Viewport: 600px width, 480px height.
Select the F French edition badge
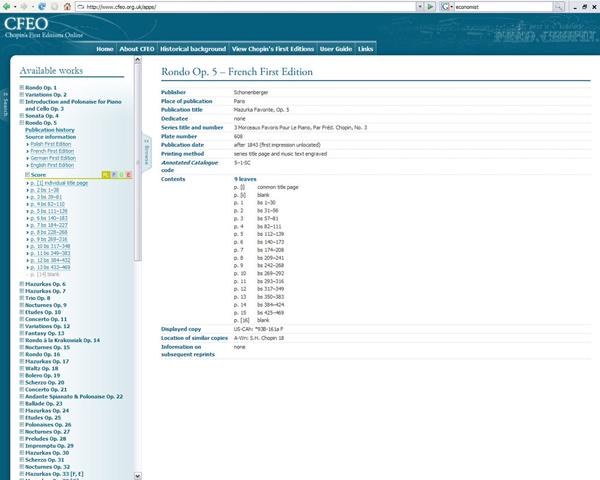114,175
